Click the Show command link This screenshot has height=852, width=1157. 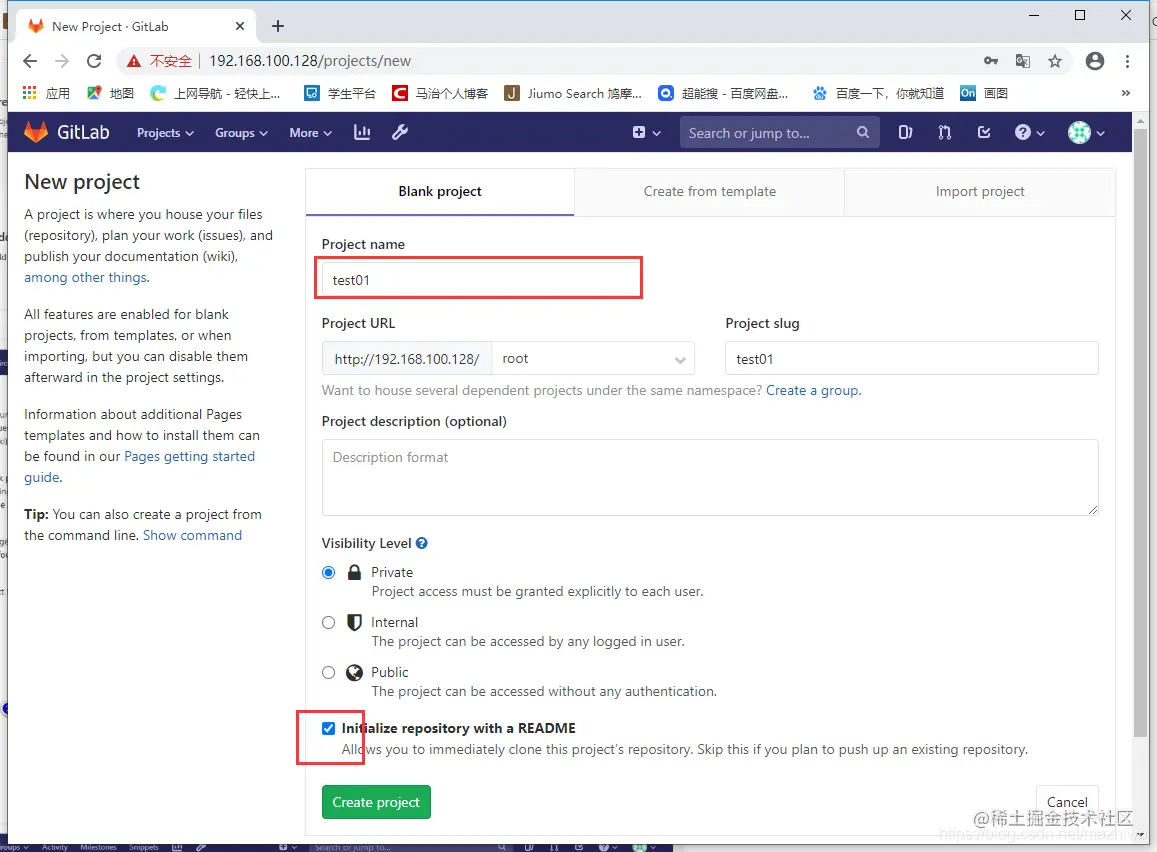(x=193, y=536)
